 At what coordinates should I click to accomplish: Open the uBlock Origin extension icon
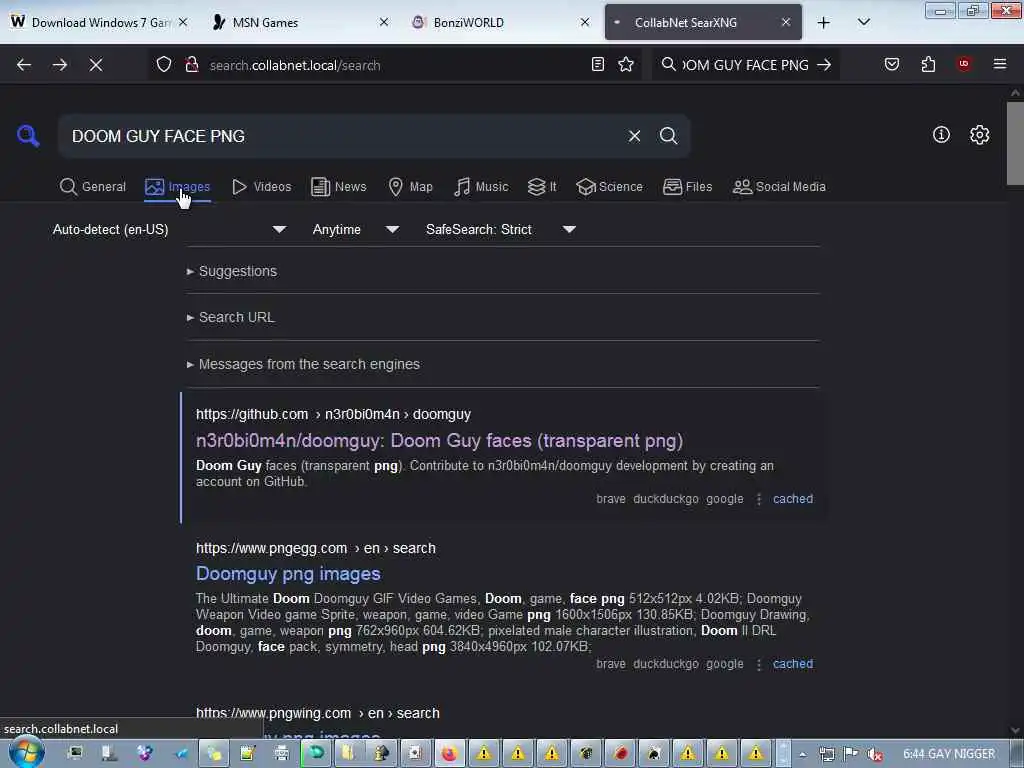coord(963,64)
